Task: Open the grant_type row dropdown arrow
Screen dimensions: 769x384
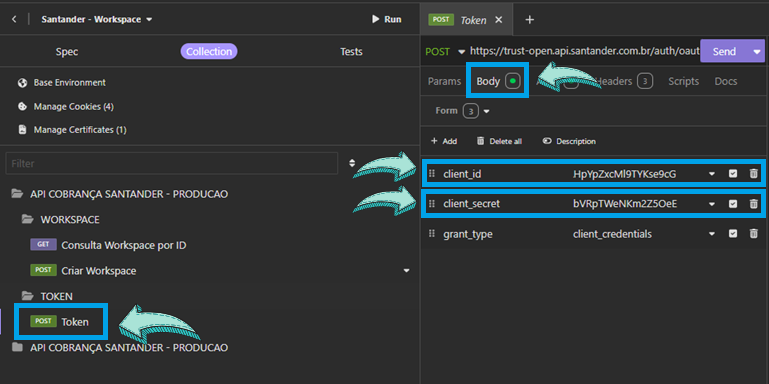Action: click(x=712, y=234)
